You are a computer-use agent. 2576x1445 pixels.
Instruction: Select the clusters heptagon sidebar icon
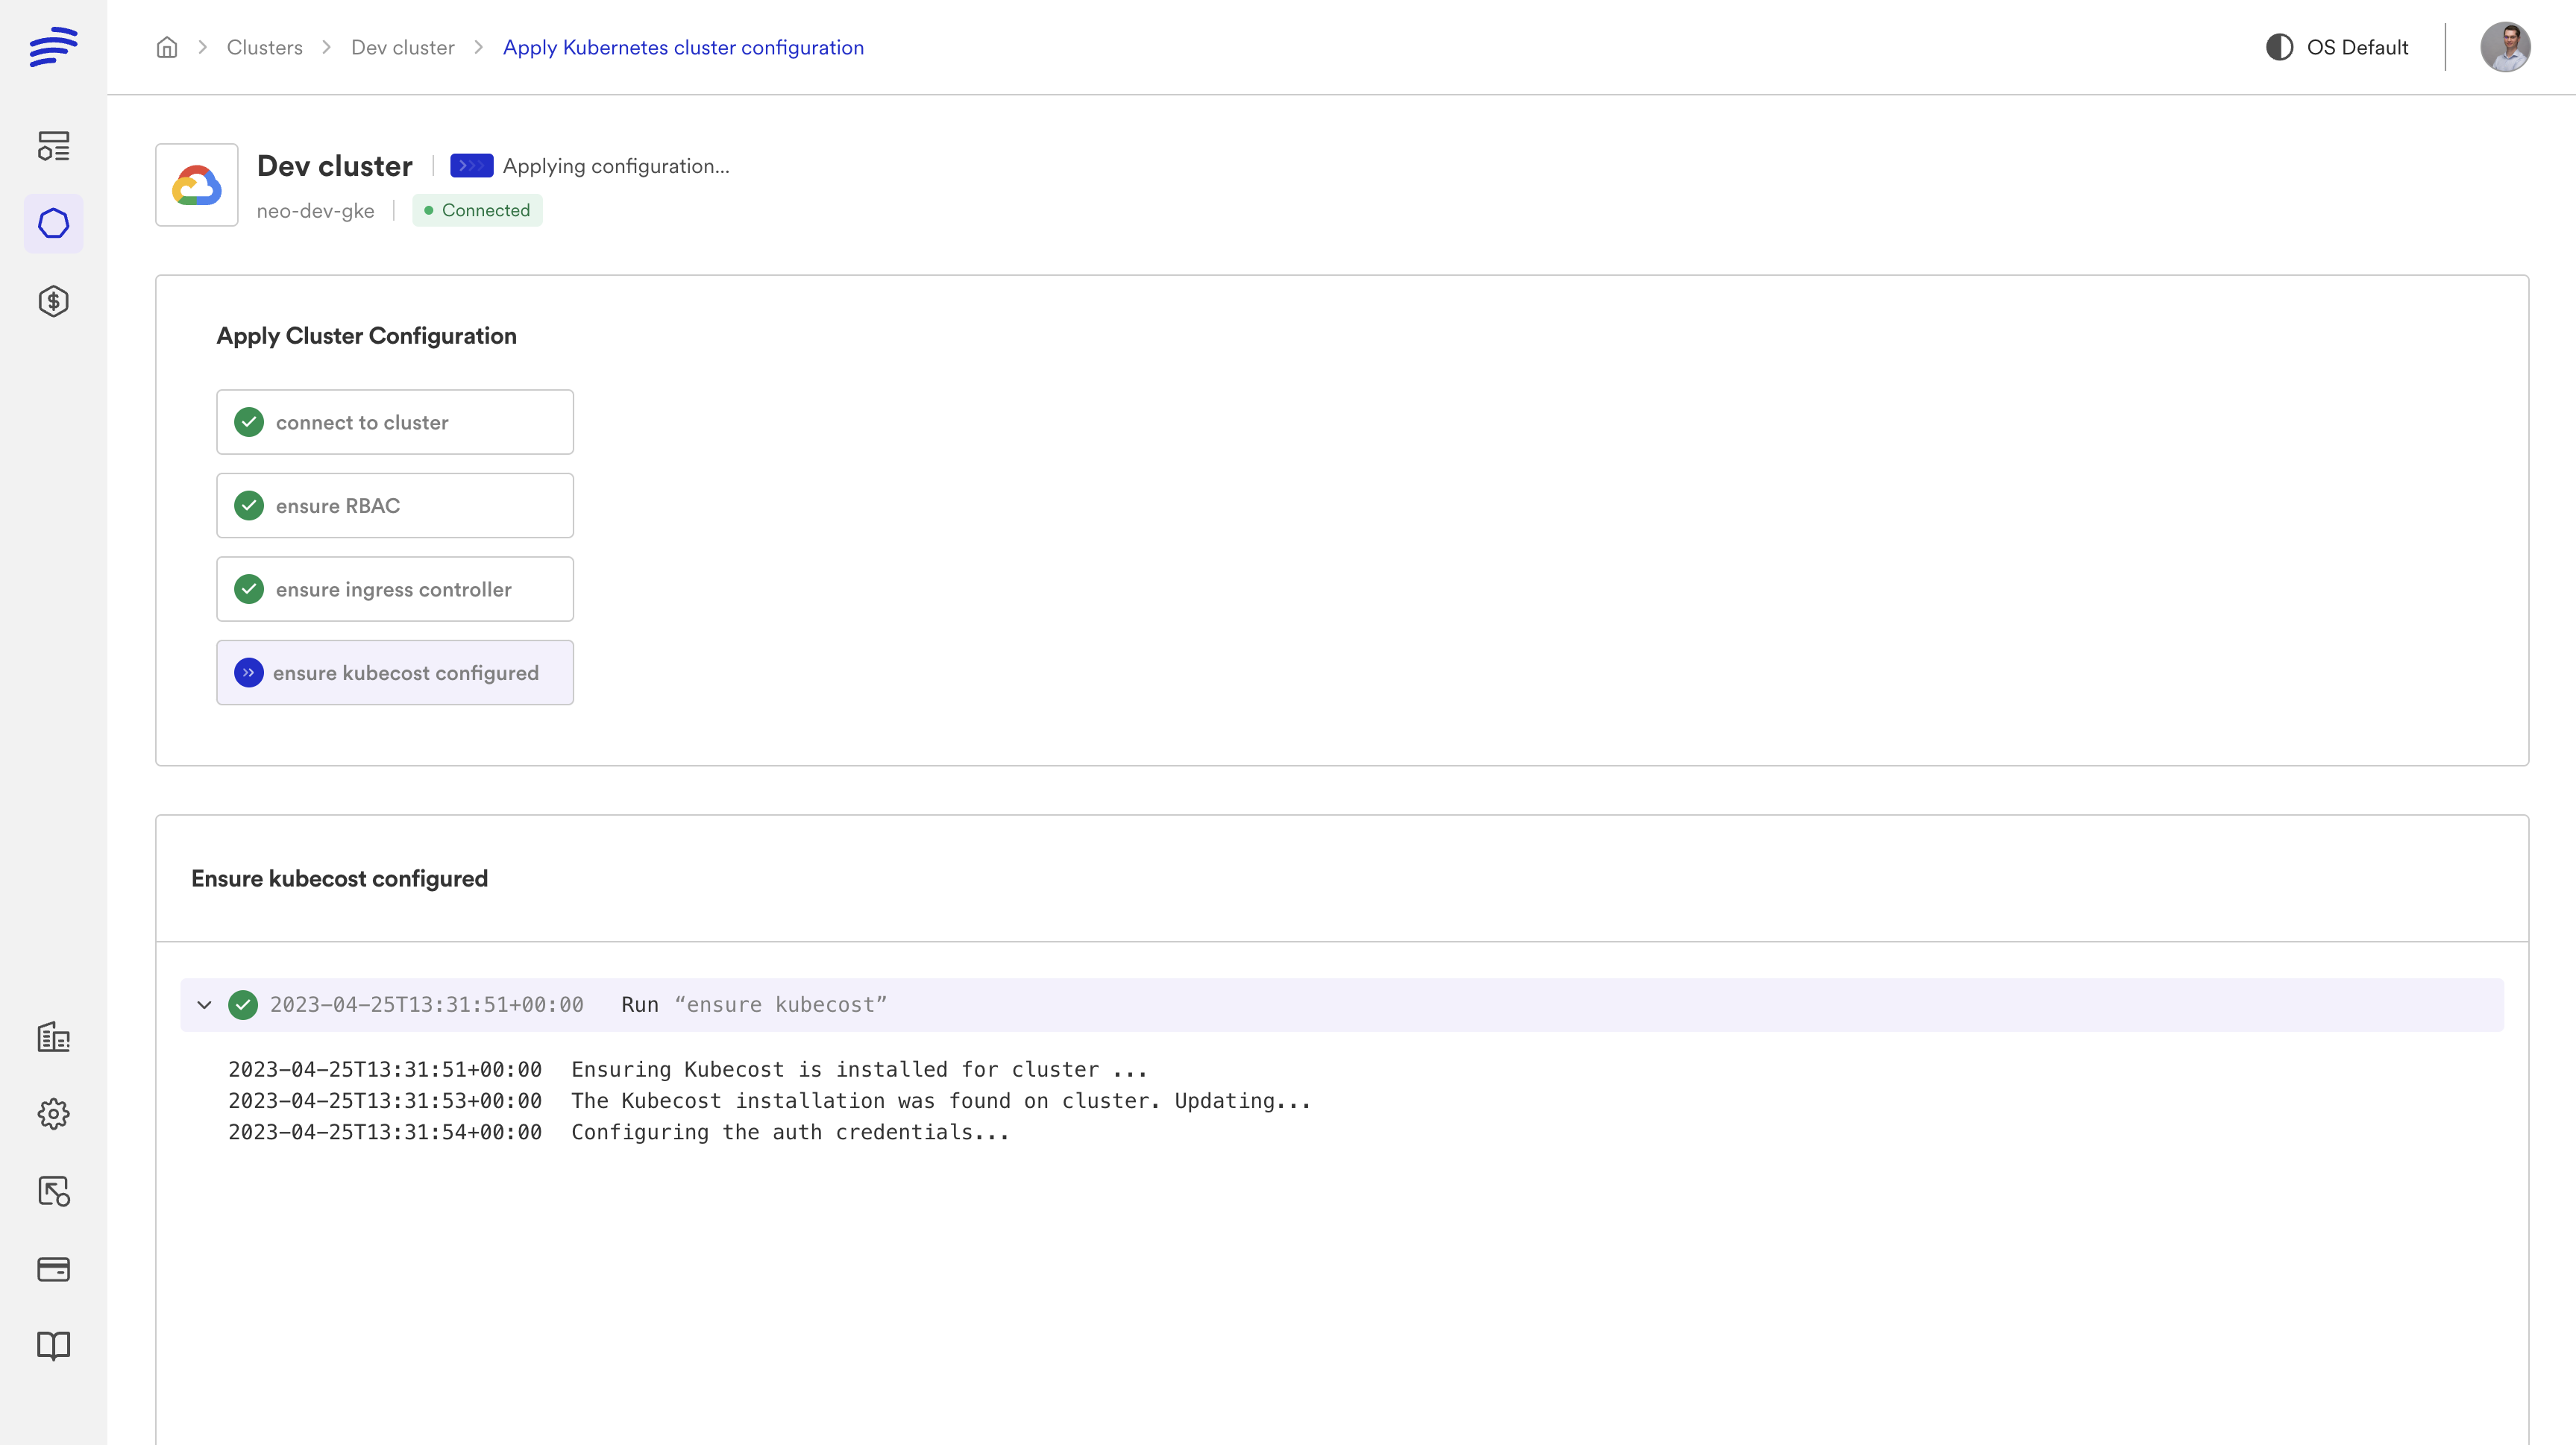[x=53, y=223]
